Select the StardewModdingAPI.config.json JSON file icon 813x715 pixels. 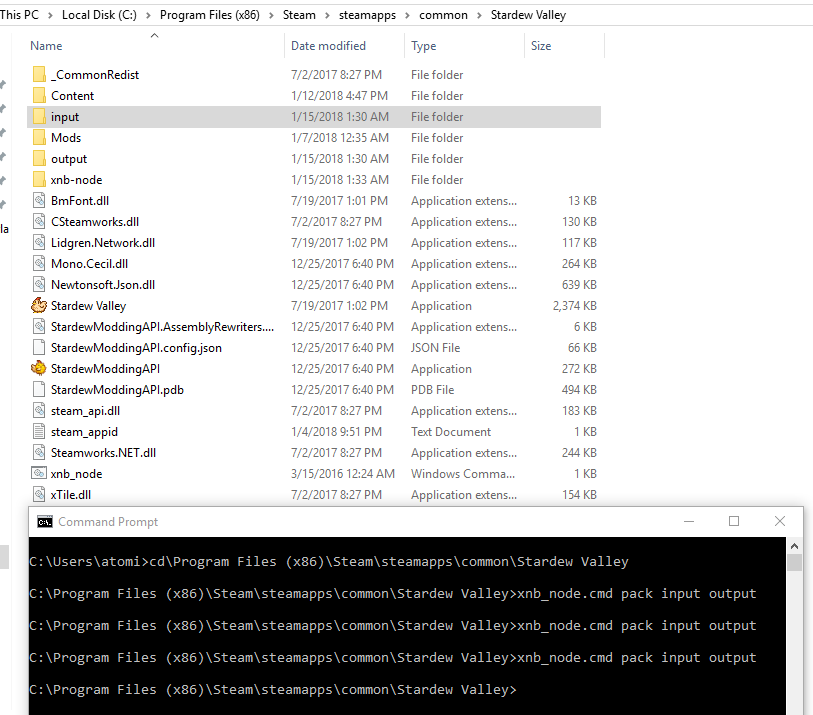[x=38, y=347]
